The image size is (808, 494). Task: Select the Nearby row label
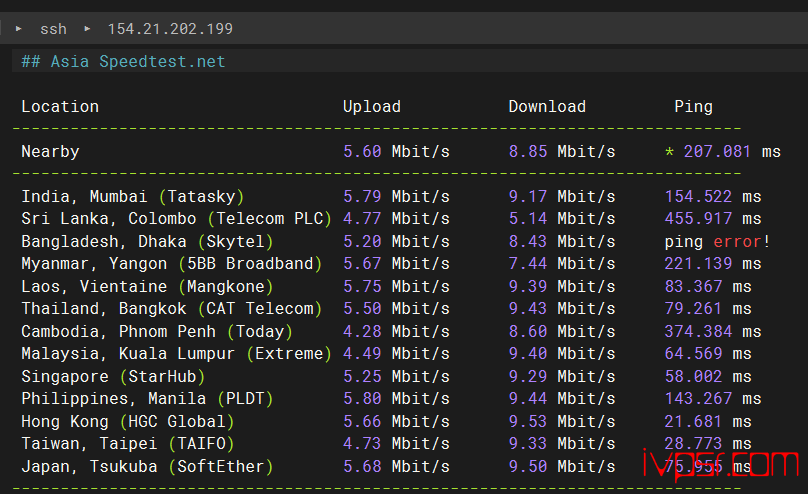coord(50,152)
